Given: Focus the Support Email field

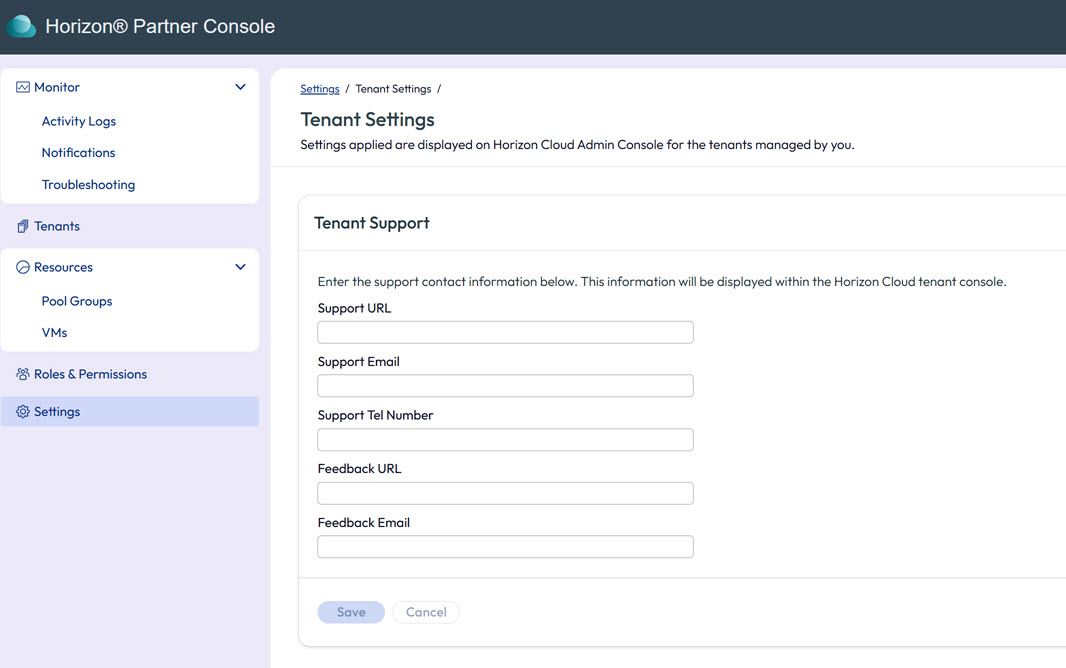Looking at the screenshot, I should click(505, 386).
